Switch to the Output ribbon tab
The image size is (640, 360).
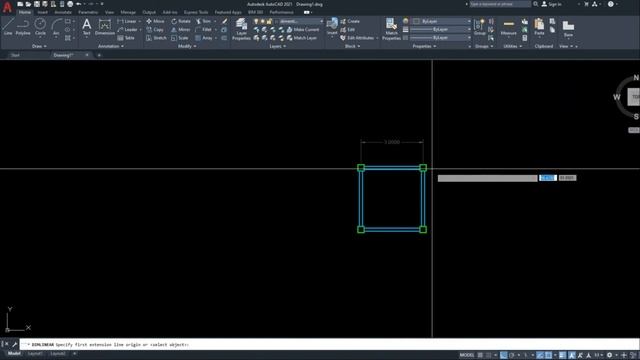point(149,12)
